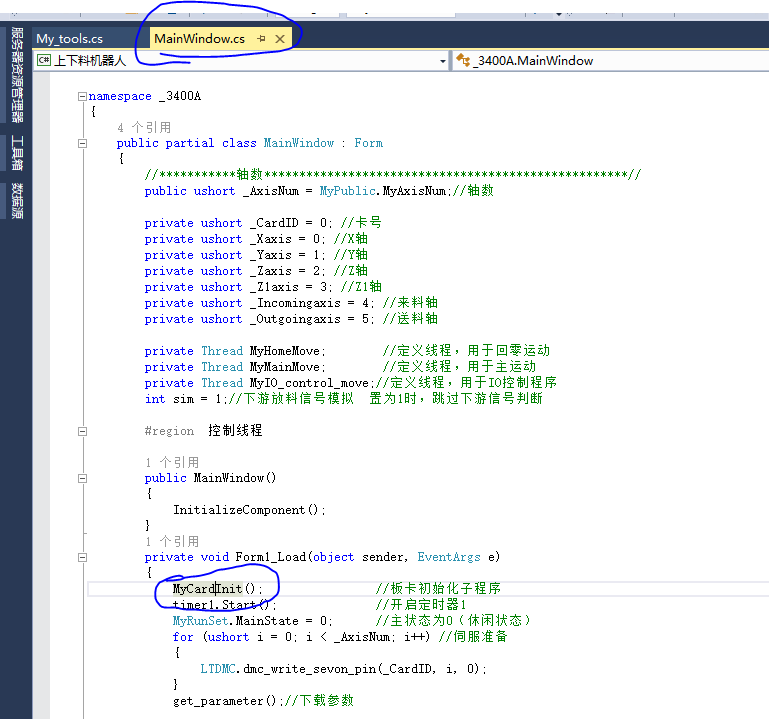The height and width of the screenshot is (719, 769).
Task: Click LTDMC.dmc_write_sevon_pin call
Action: pos(343,669)
